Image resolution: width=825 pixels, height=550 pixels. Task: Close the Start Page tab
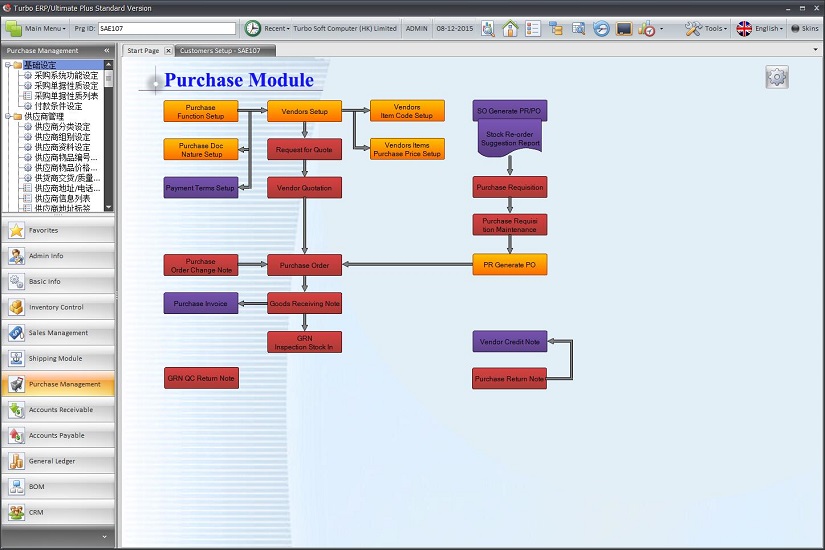(168, 51)
